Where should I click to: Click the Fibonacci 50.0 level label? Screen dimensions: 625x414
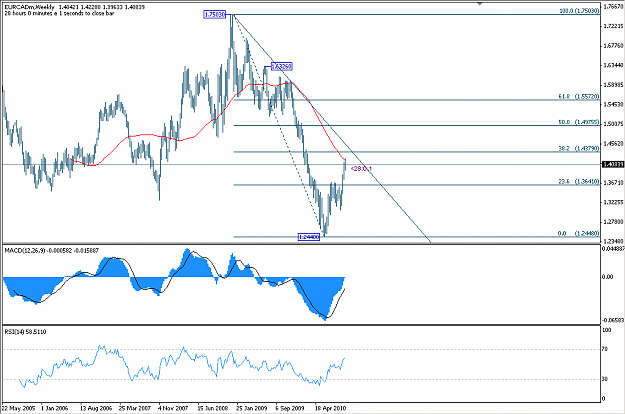(x=579, y=122)
